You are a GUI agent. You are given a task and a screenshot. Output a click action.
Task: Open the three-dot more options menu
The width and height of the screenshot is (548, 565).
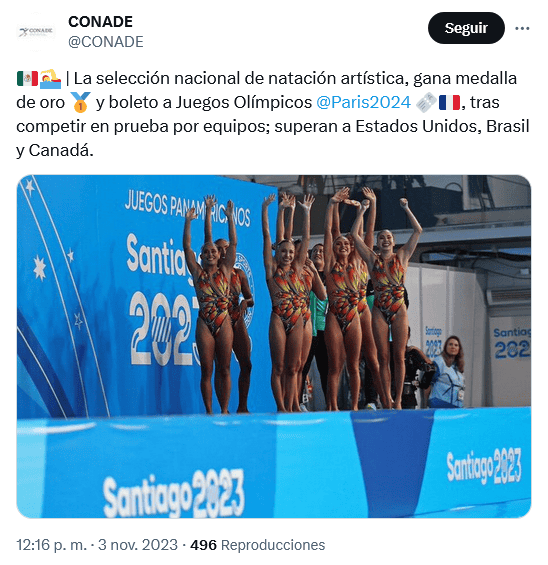[x=522, y=28]
